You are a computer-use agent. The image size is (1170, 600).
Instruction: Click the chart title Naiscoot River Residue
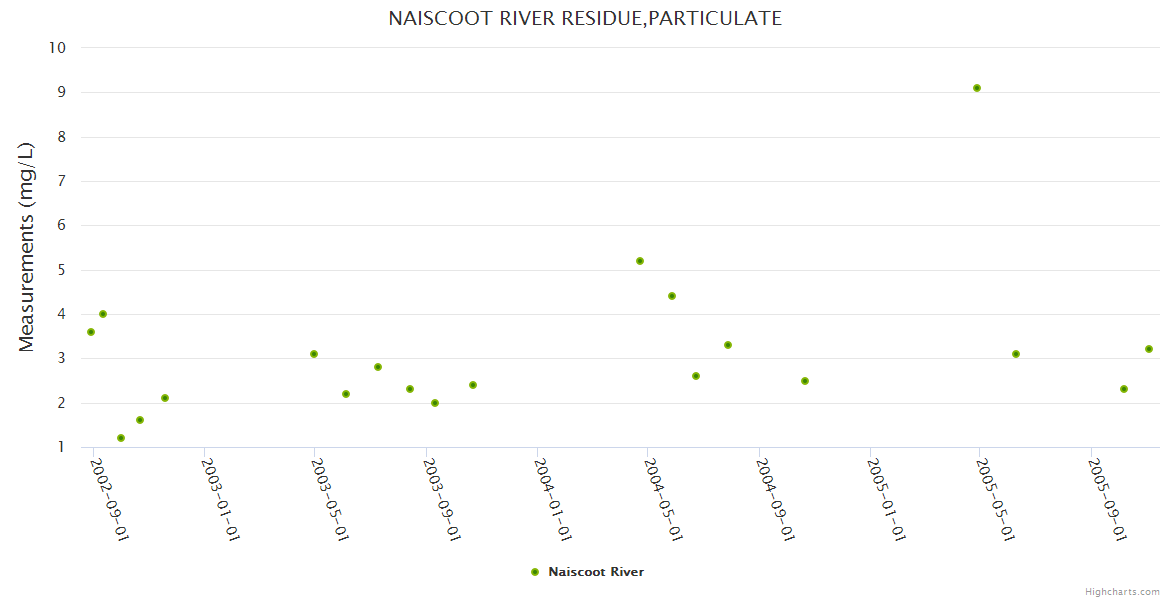point(585,18)
